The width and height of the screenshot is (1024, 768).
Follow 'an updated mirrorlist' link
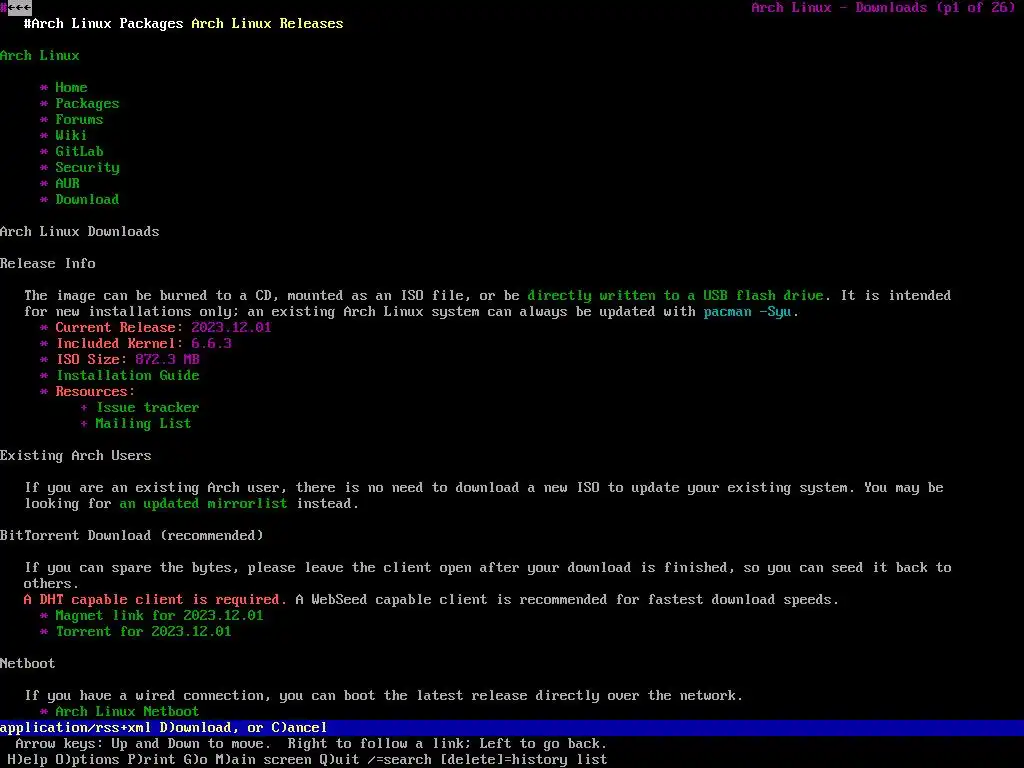coord(203,503)
